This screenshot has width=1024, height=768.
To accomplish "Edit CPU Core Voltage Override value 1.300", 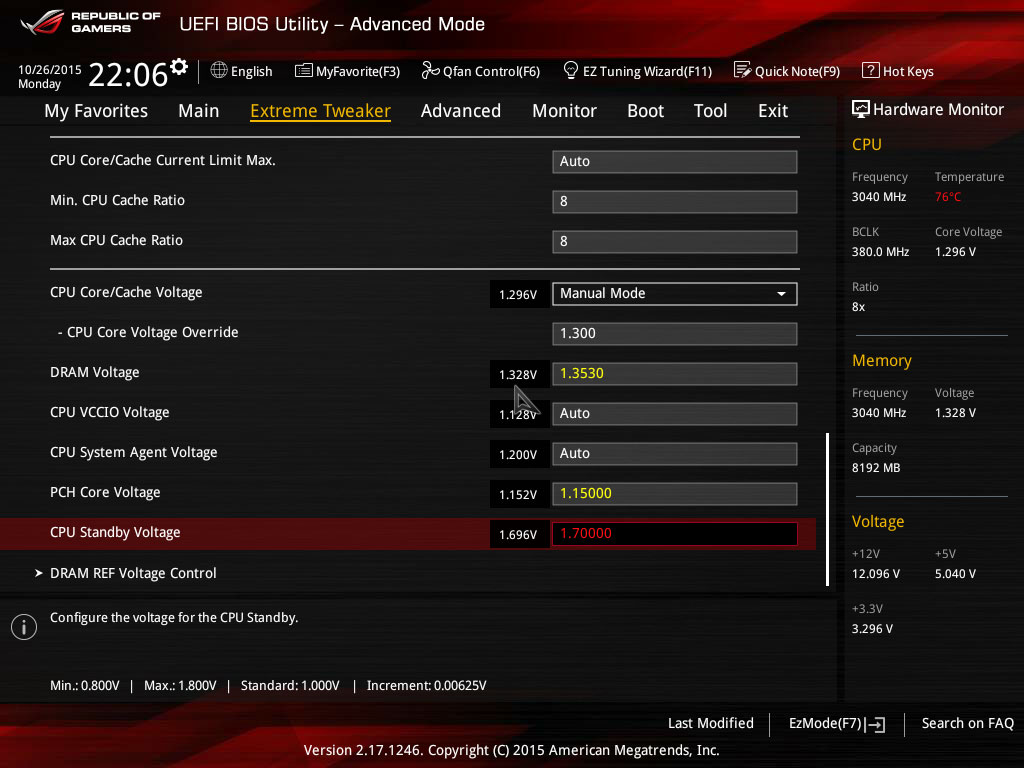I will click(x=675, y=334).
